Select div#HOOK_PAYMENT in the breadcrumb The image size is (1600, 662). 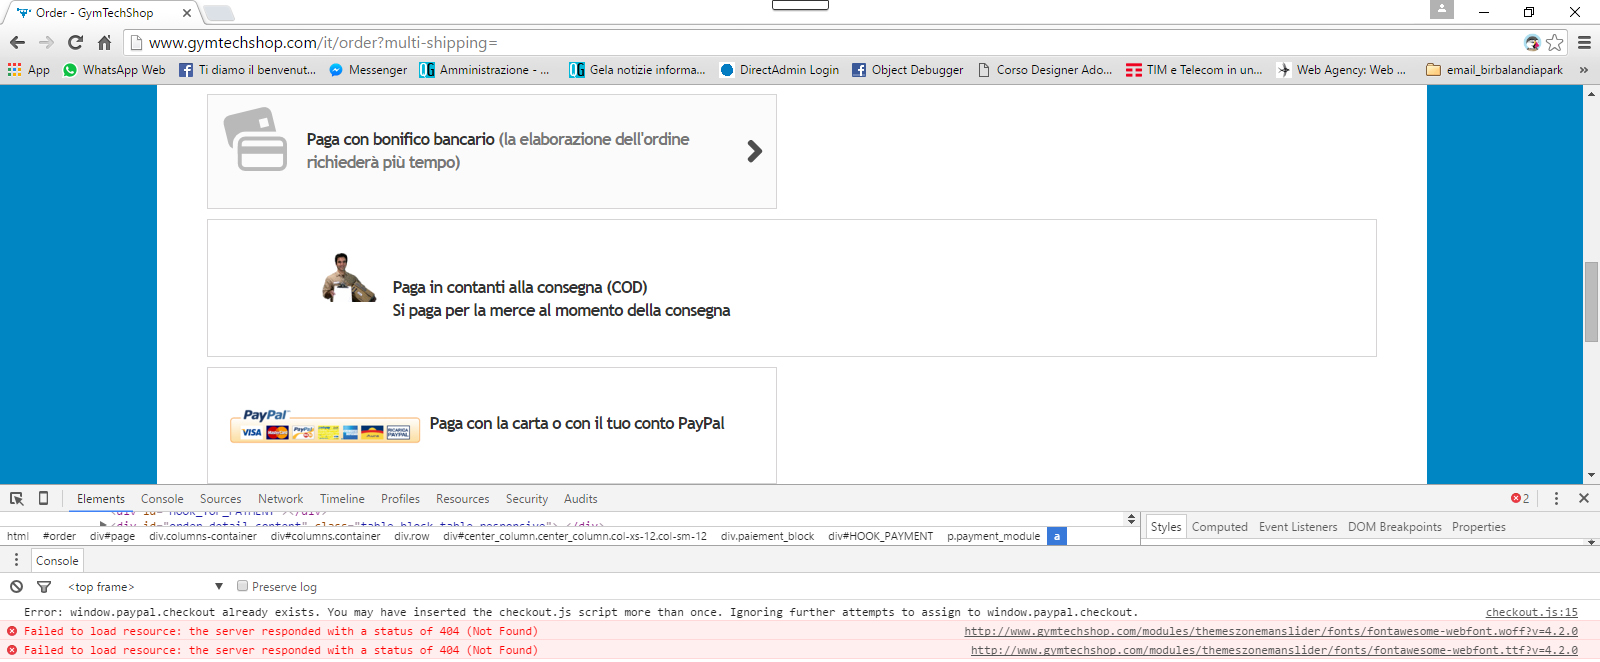pos(880,536)
